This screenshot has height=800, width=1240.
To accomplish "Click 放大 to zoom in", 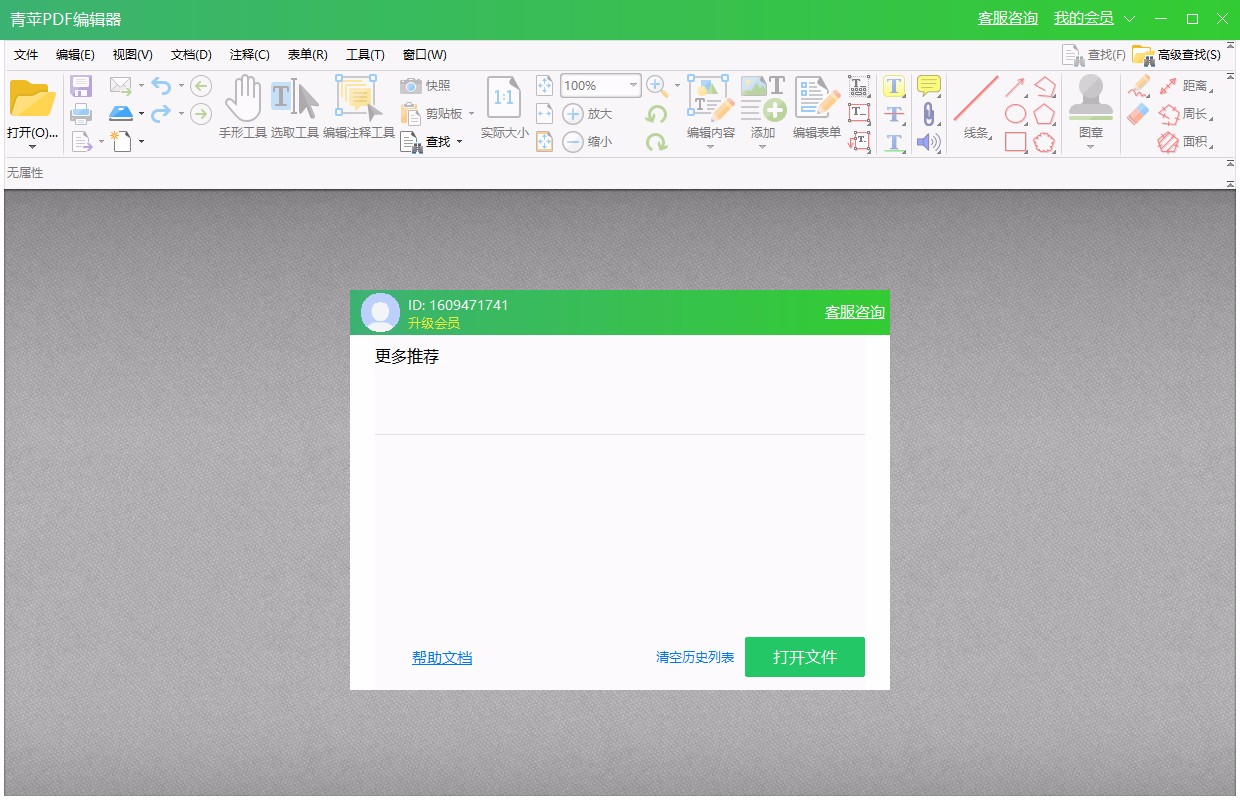I will (588, 113).
